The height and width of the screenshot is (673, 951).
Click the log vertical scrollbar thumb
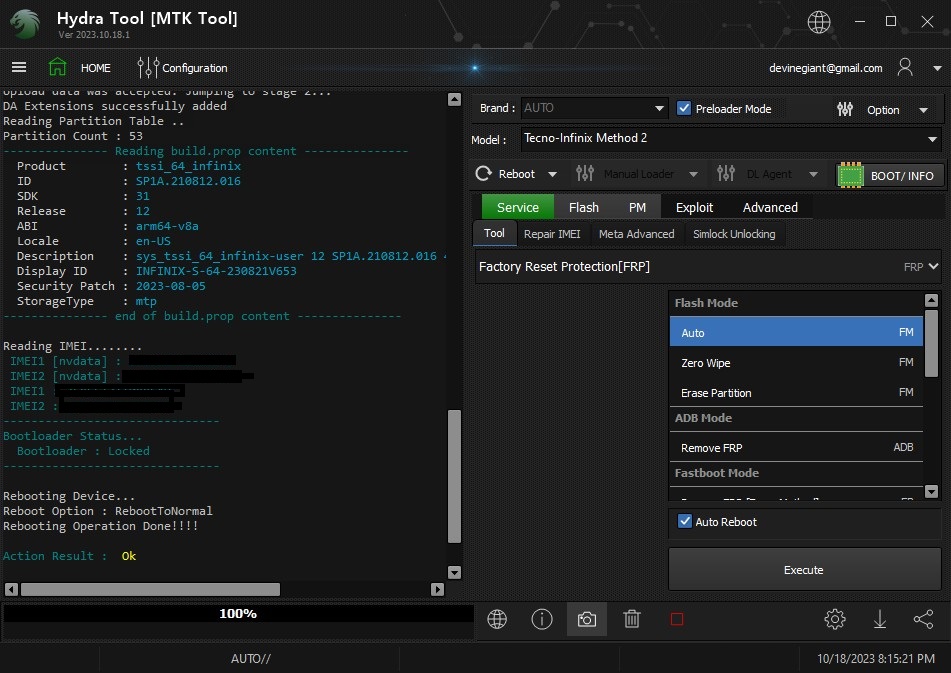(x=454, y=477)
